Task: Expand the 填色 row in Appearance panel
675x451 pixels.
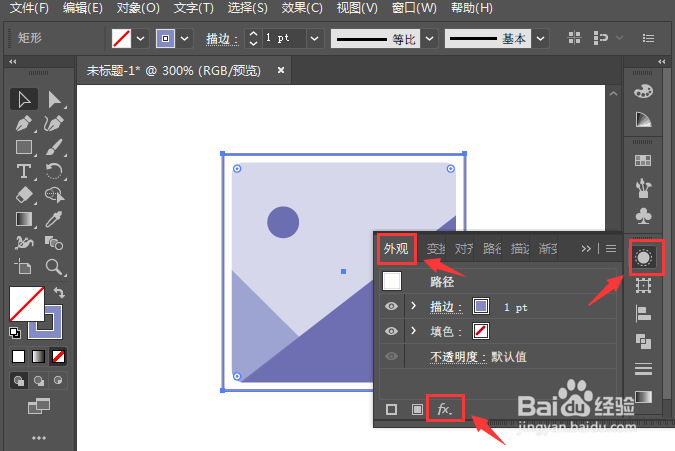Action: pyautogui.click(x=414, y=331)
